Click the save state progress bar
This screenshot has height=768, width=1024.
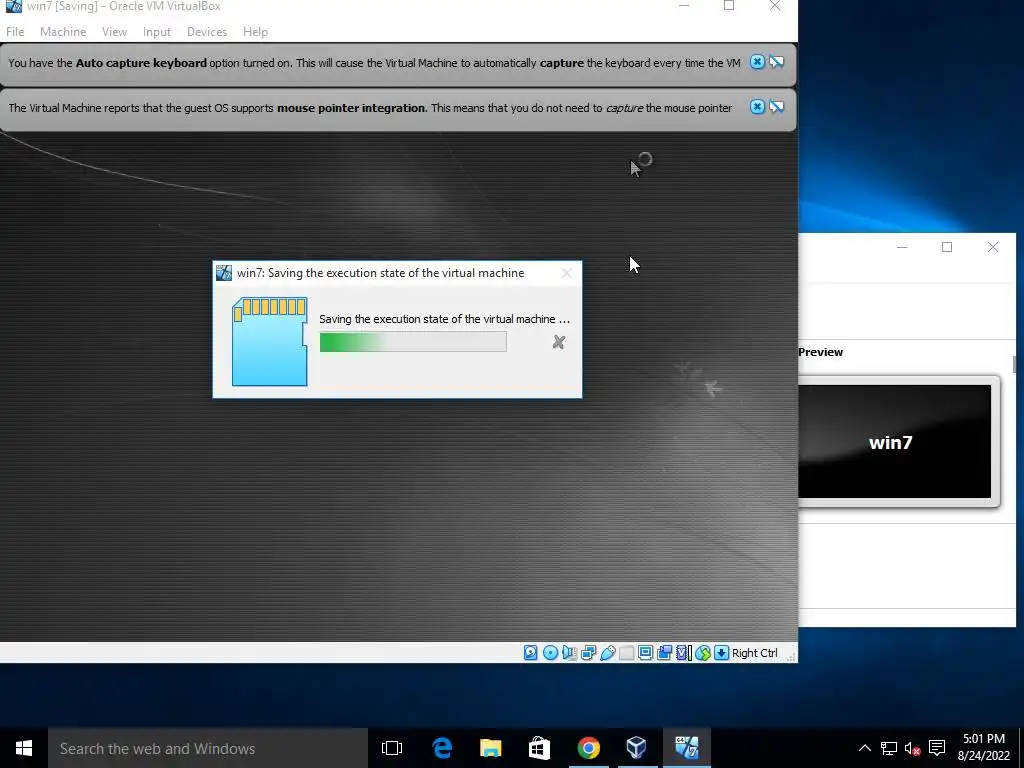pos(413,342)
